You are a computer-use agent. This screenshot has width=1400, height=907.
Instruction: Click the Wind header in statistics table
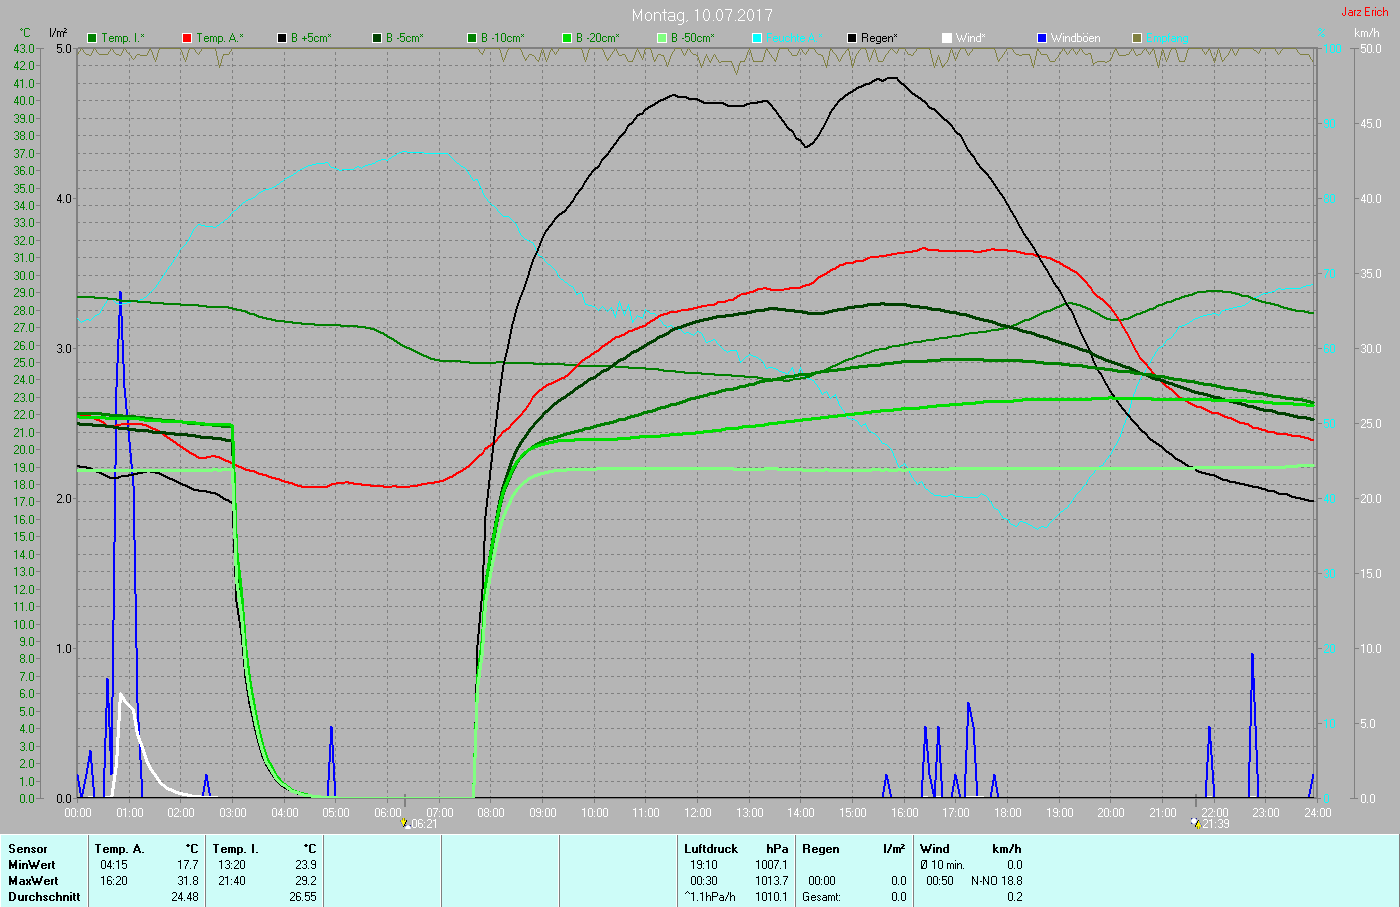[935, 849]
